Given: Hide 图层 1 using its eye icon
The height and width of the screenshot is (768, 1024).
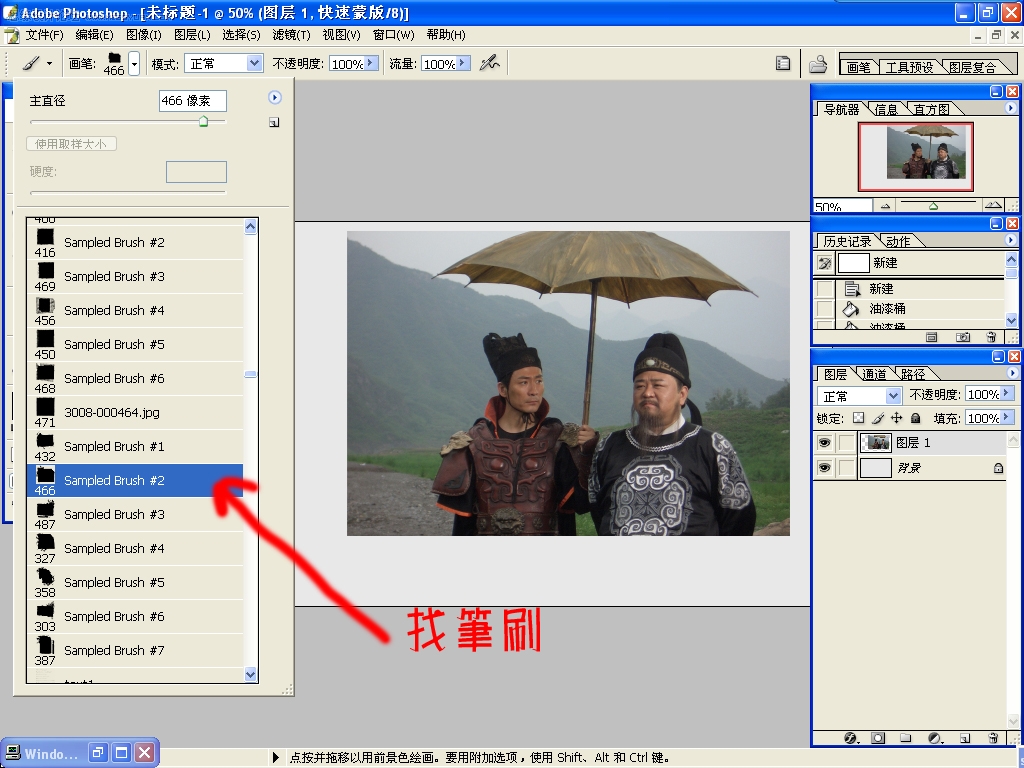Looking at the screenshot, I should click(825, 443).
